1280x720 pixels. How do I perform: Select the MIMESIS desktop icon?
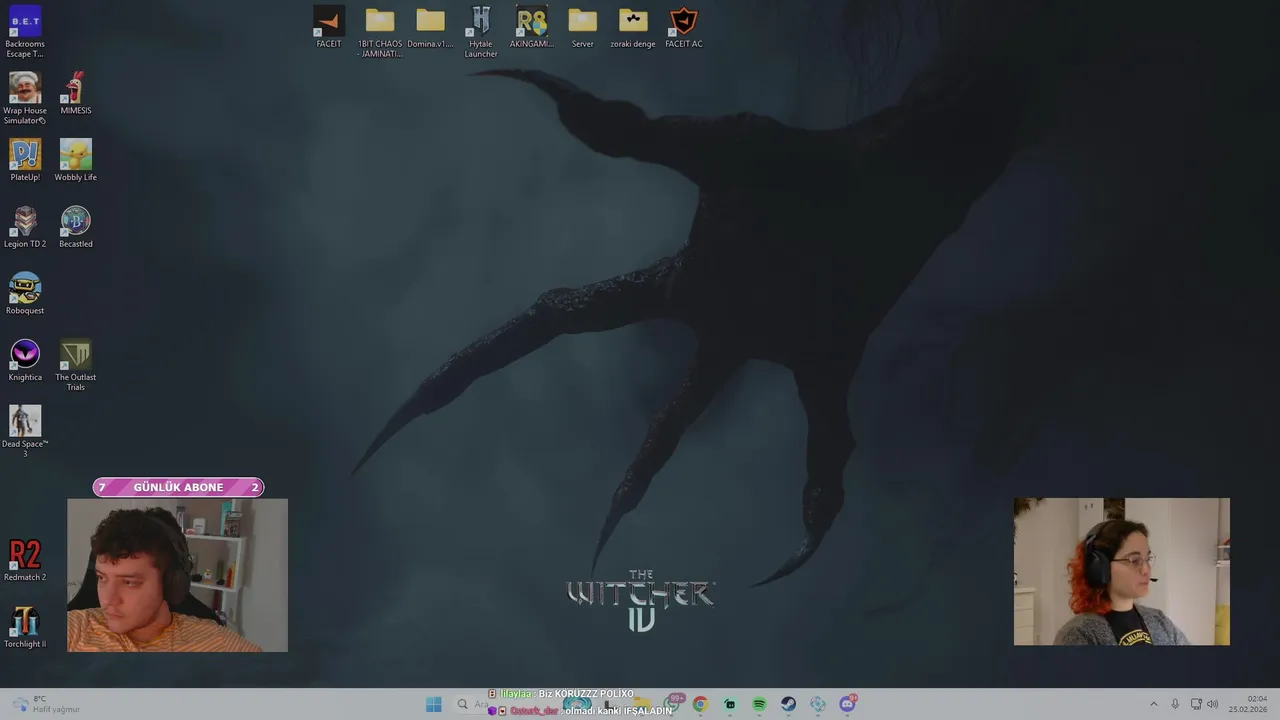[76, 94]
